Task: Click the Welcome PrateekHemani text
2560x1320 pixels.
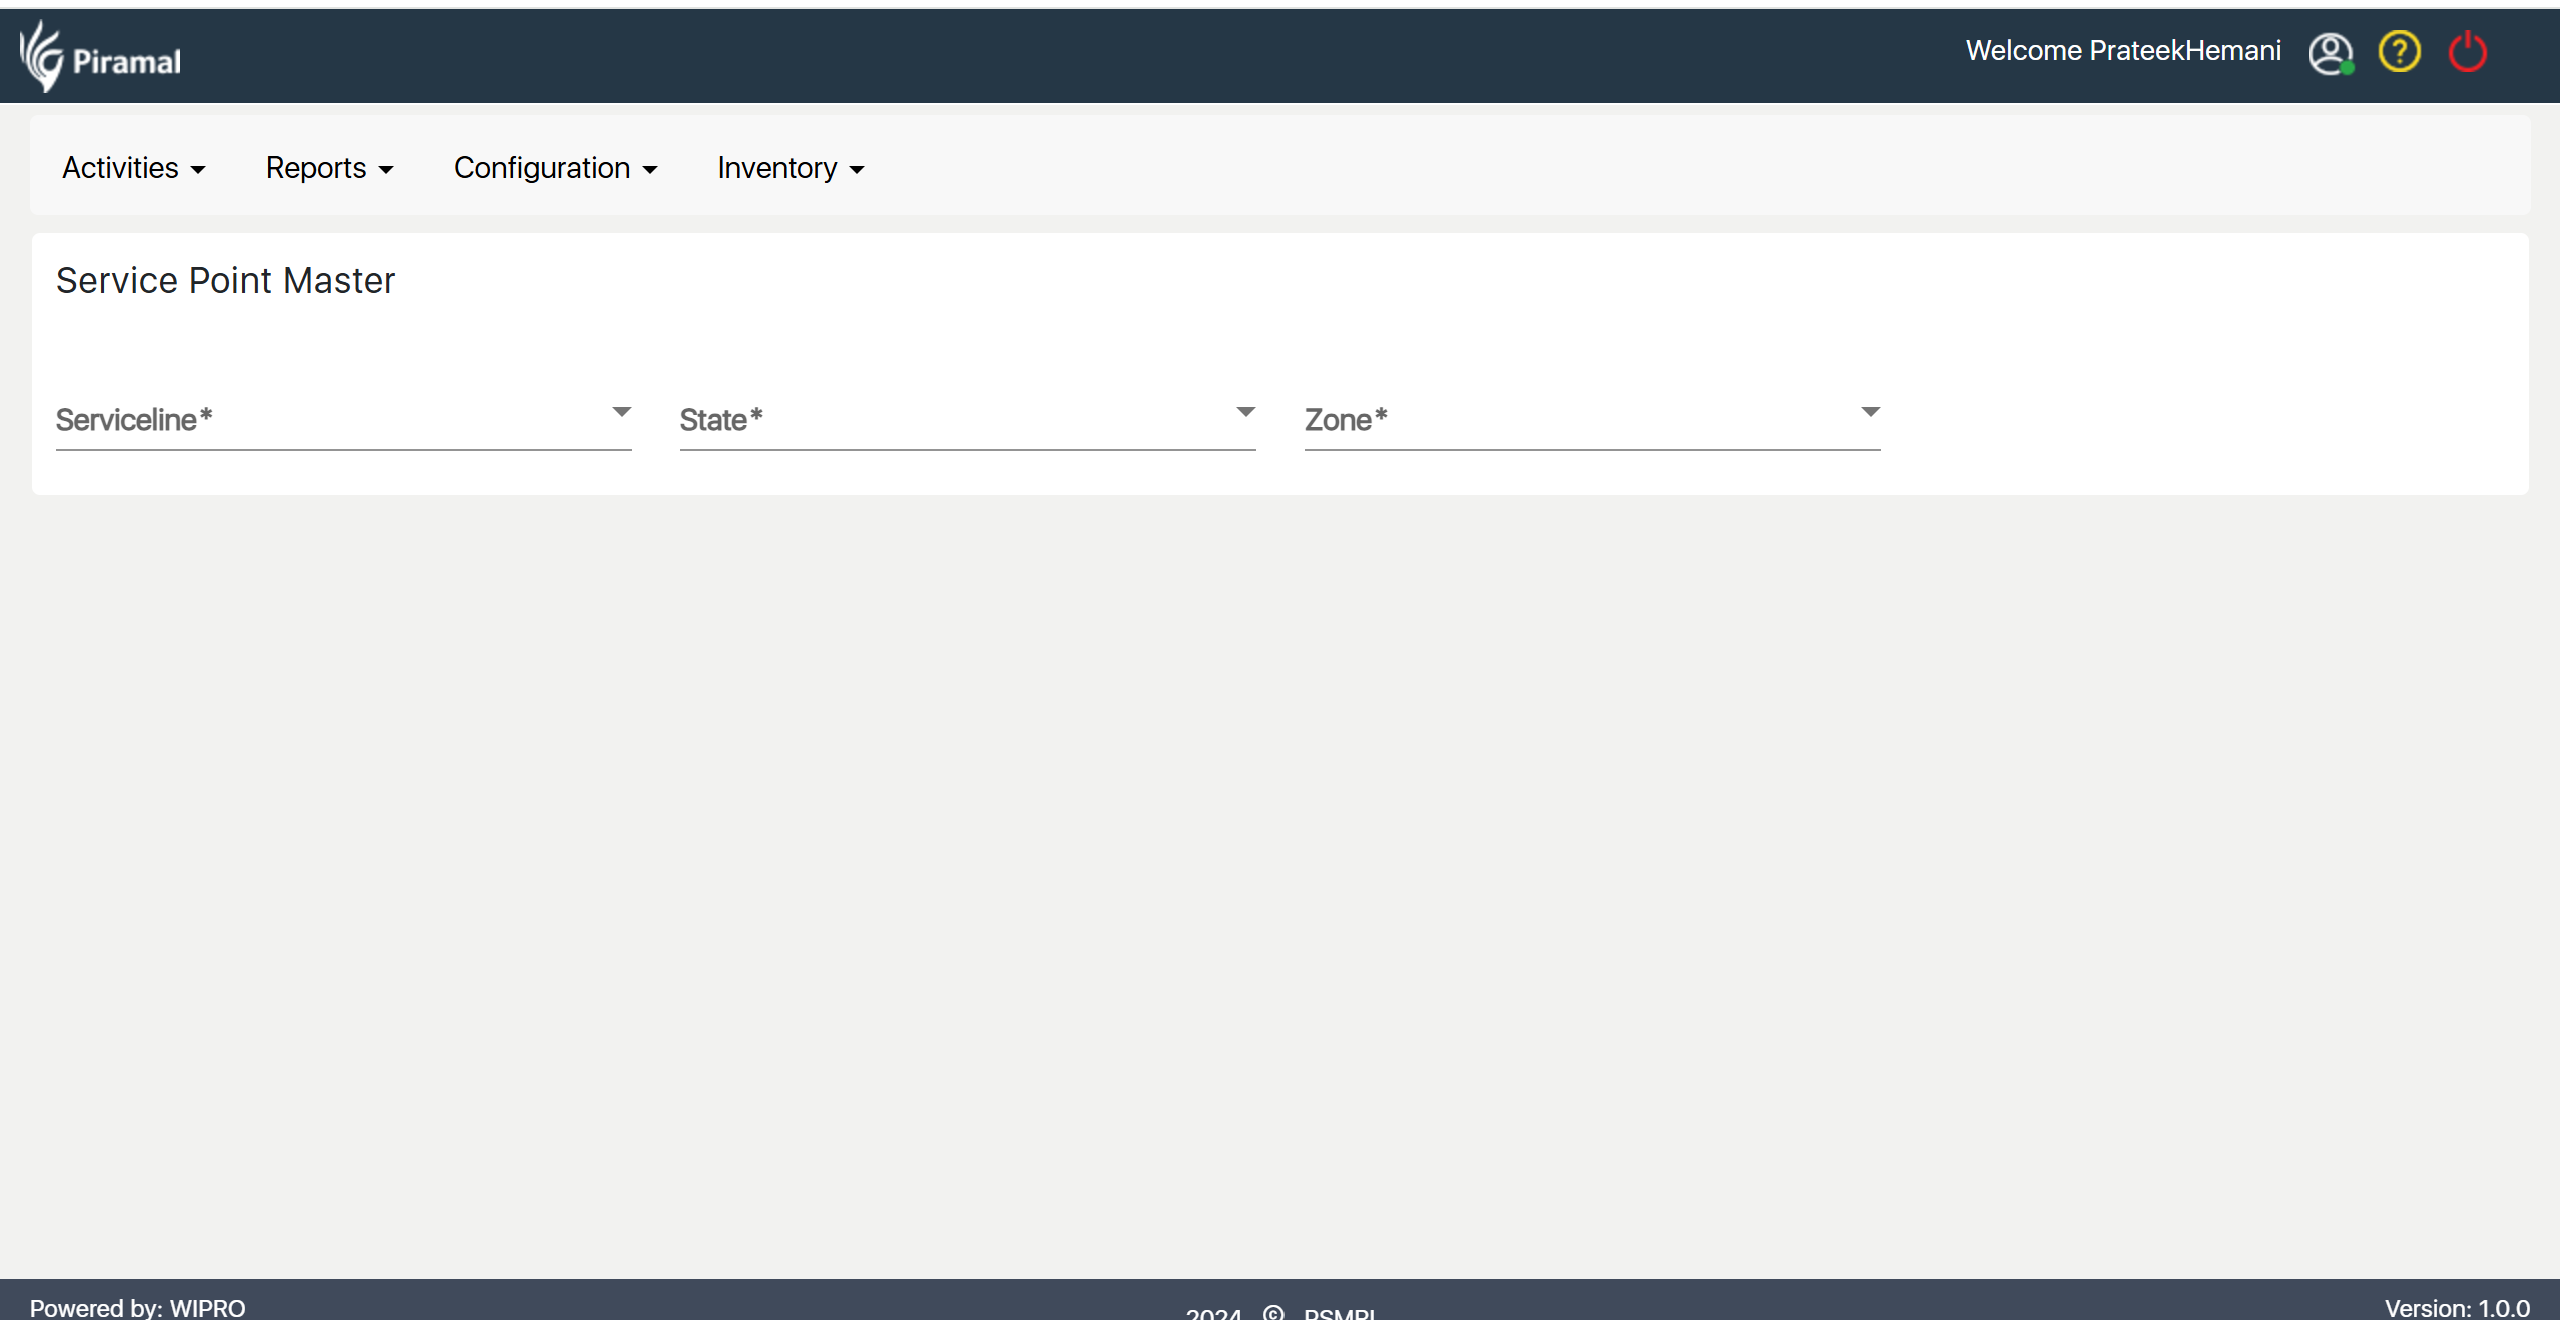Action: pos(2123,51)
